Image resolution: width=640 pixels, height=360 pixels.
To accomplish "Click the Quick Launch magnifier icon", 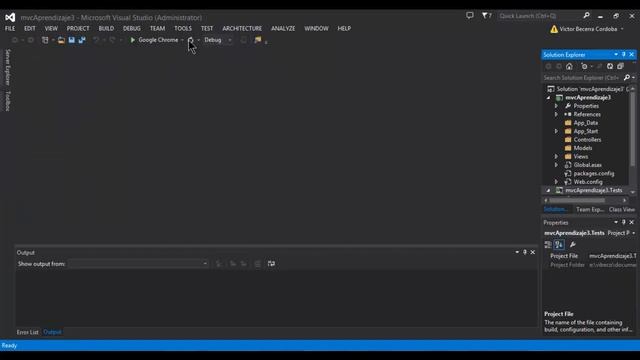I will 587,16.
